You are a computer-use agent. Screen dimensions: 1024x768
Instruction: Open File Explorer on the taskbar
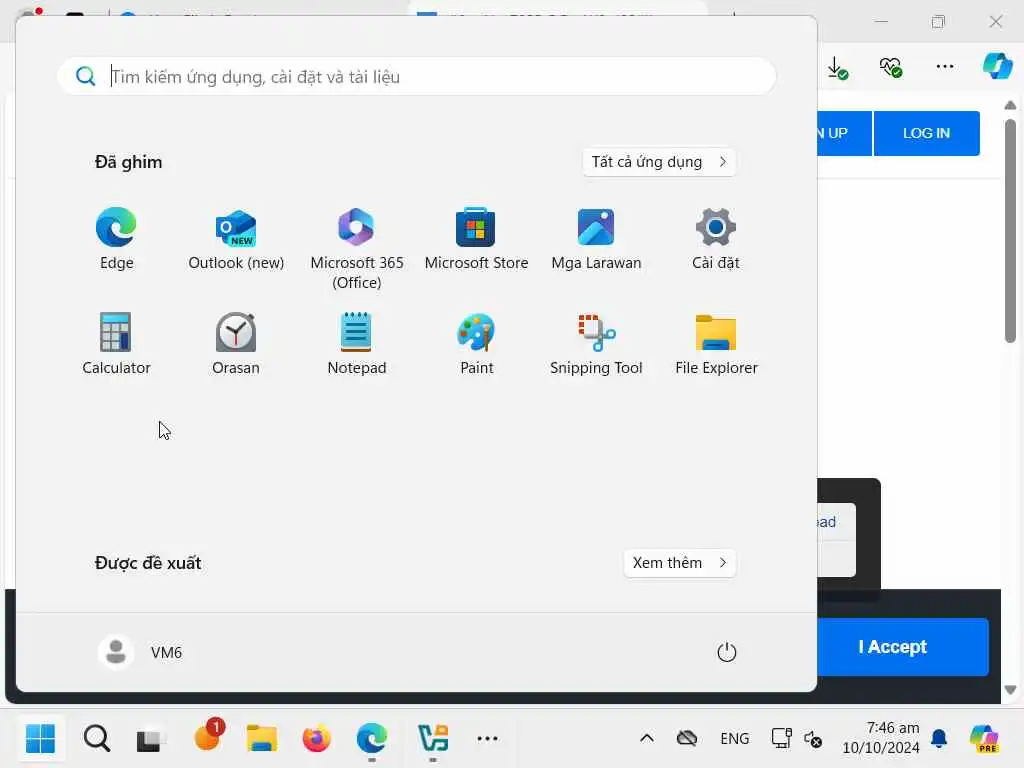pyautogui.click(x=262, y=739)
